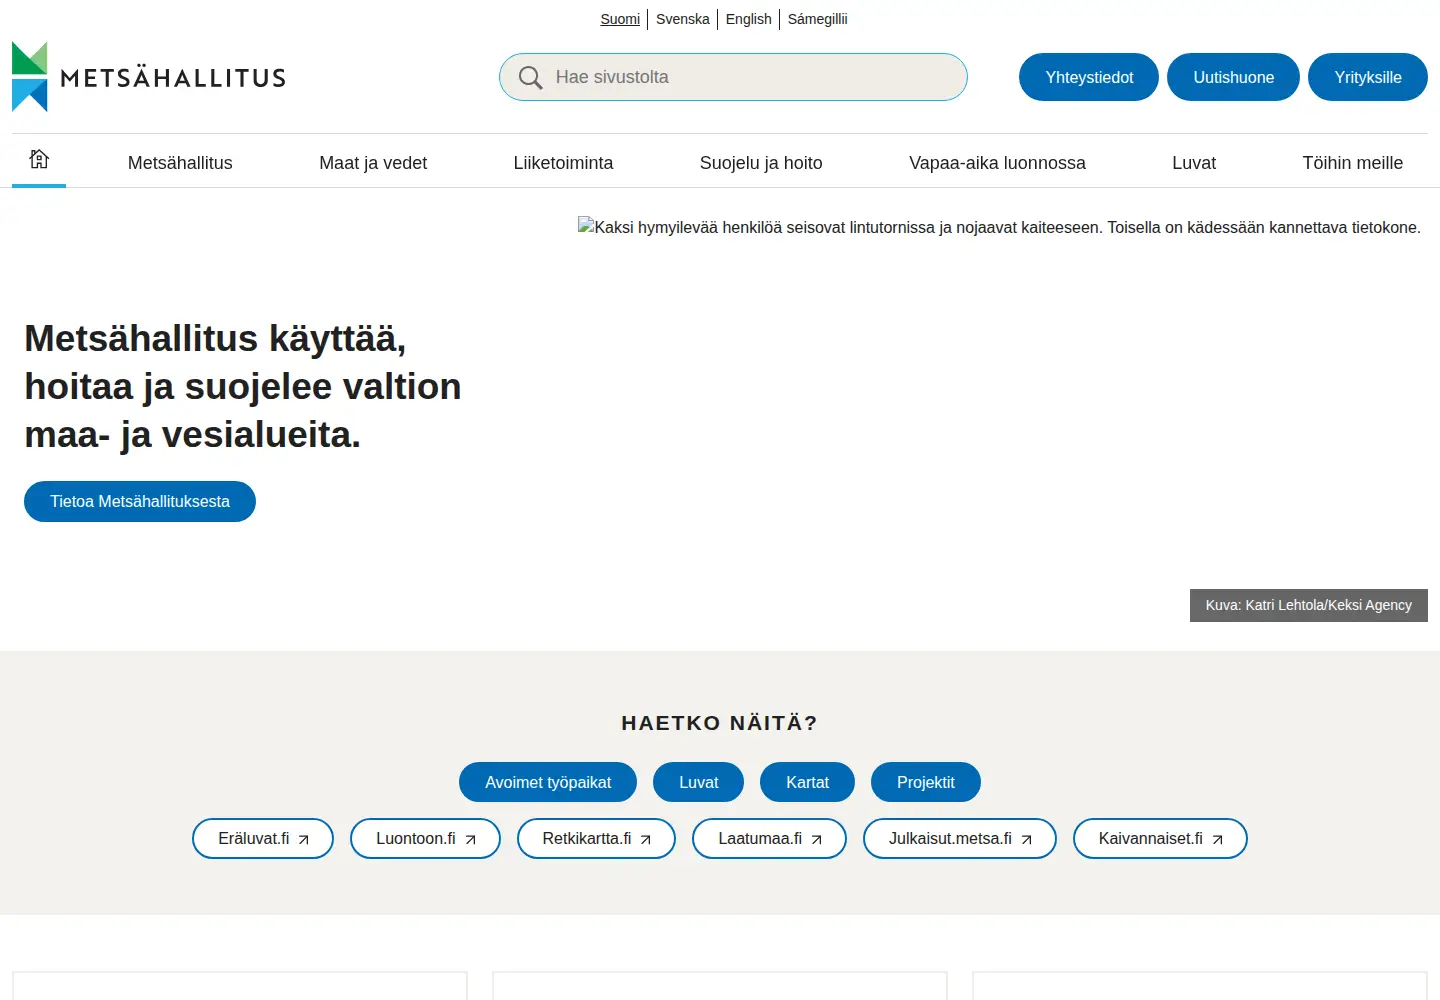The width and height of the screenshot is (1440, 1000).
Task: Switch language to Suomi
Action: (620, 19)
